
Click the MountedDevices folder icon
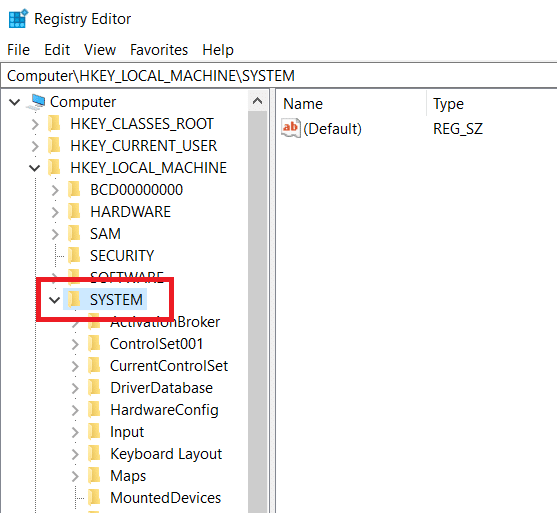point(94,498)
